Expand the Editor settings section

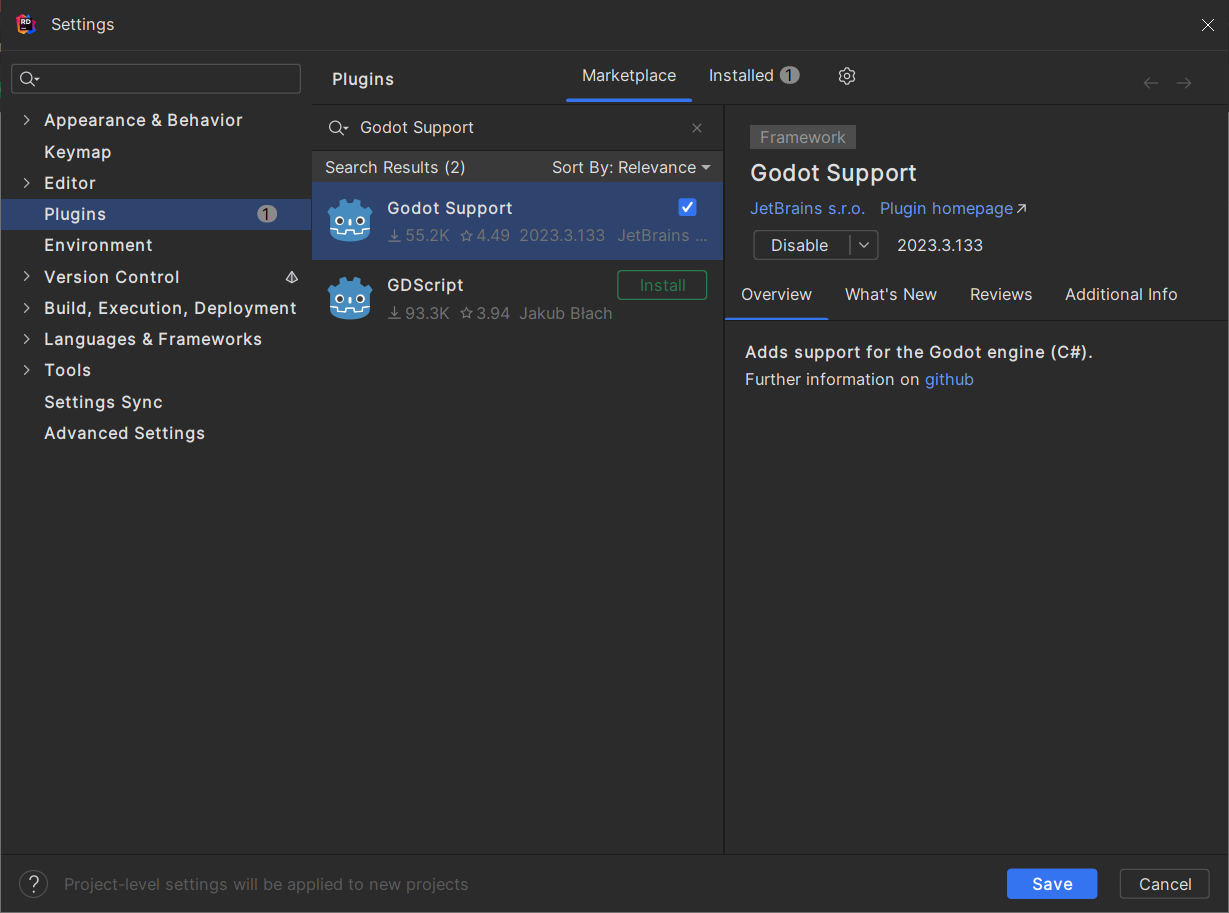[27, 183]
